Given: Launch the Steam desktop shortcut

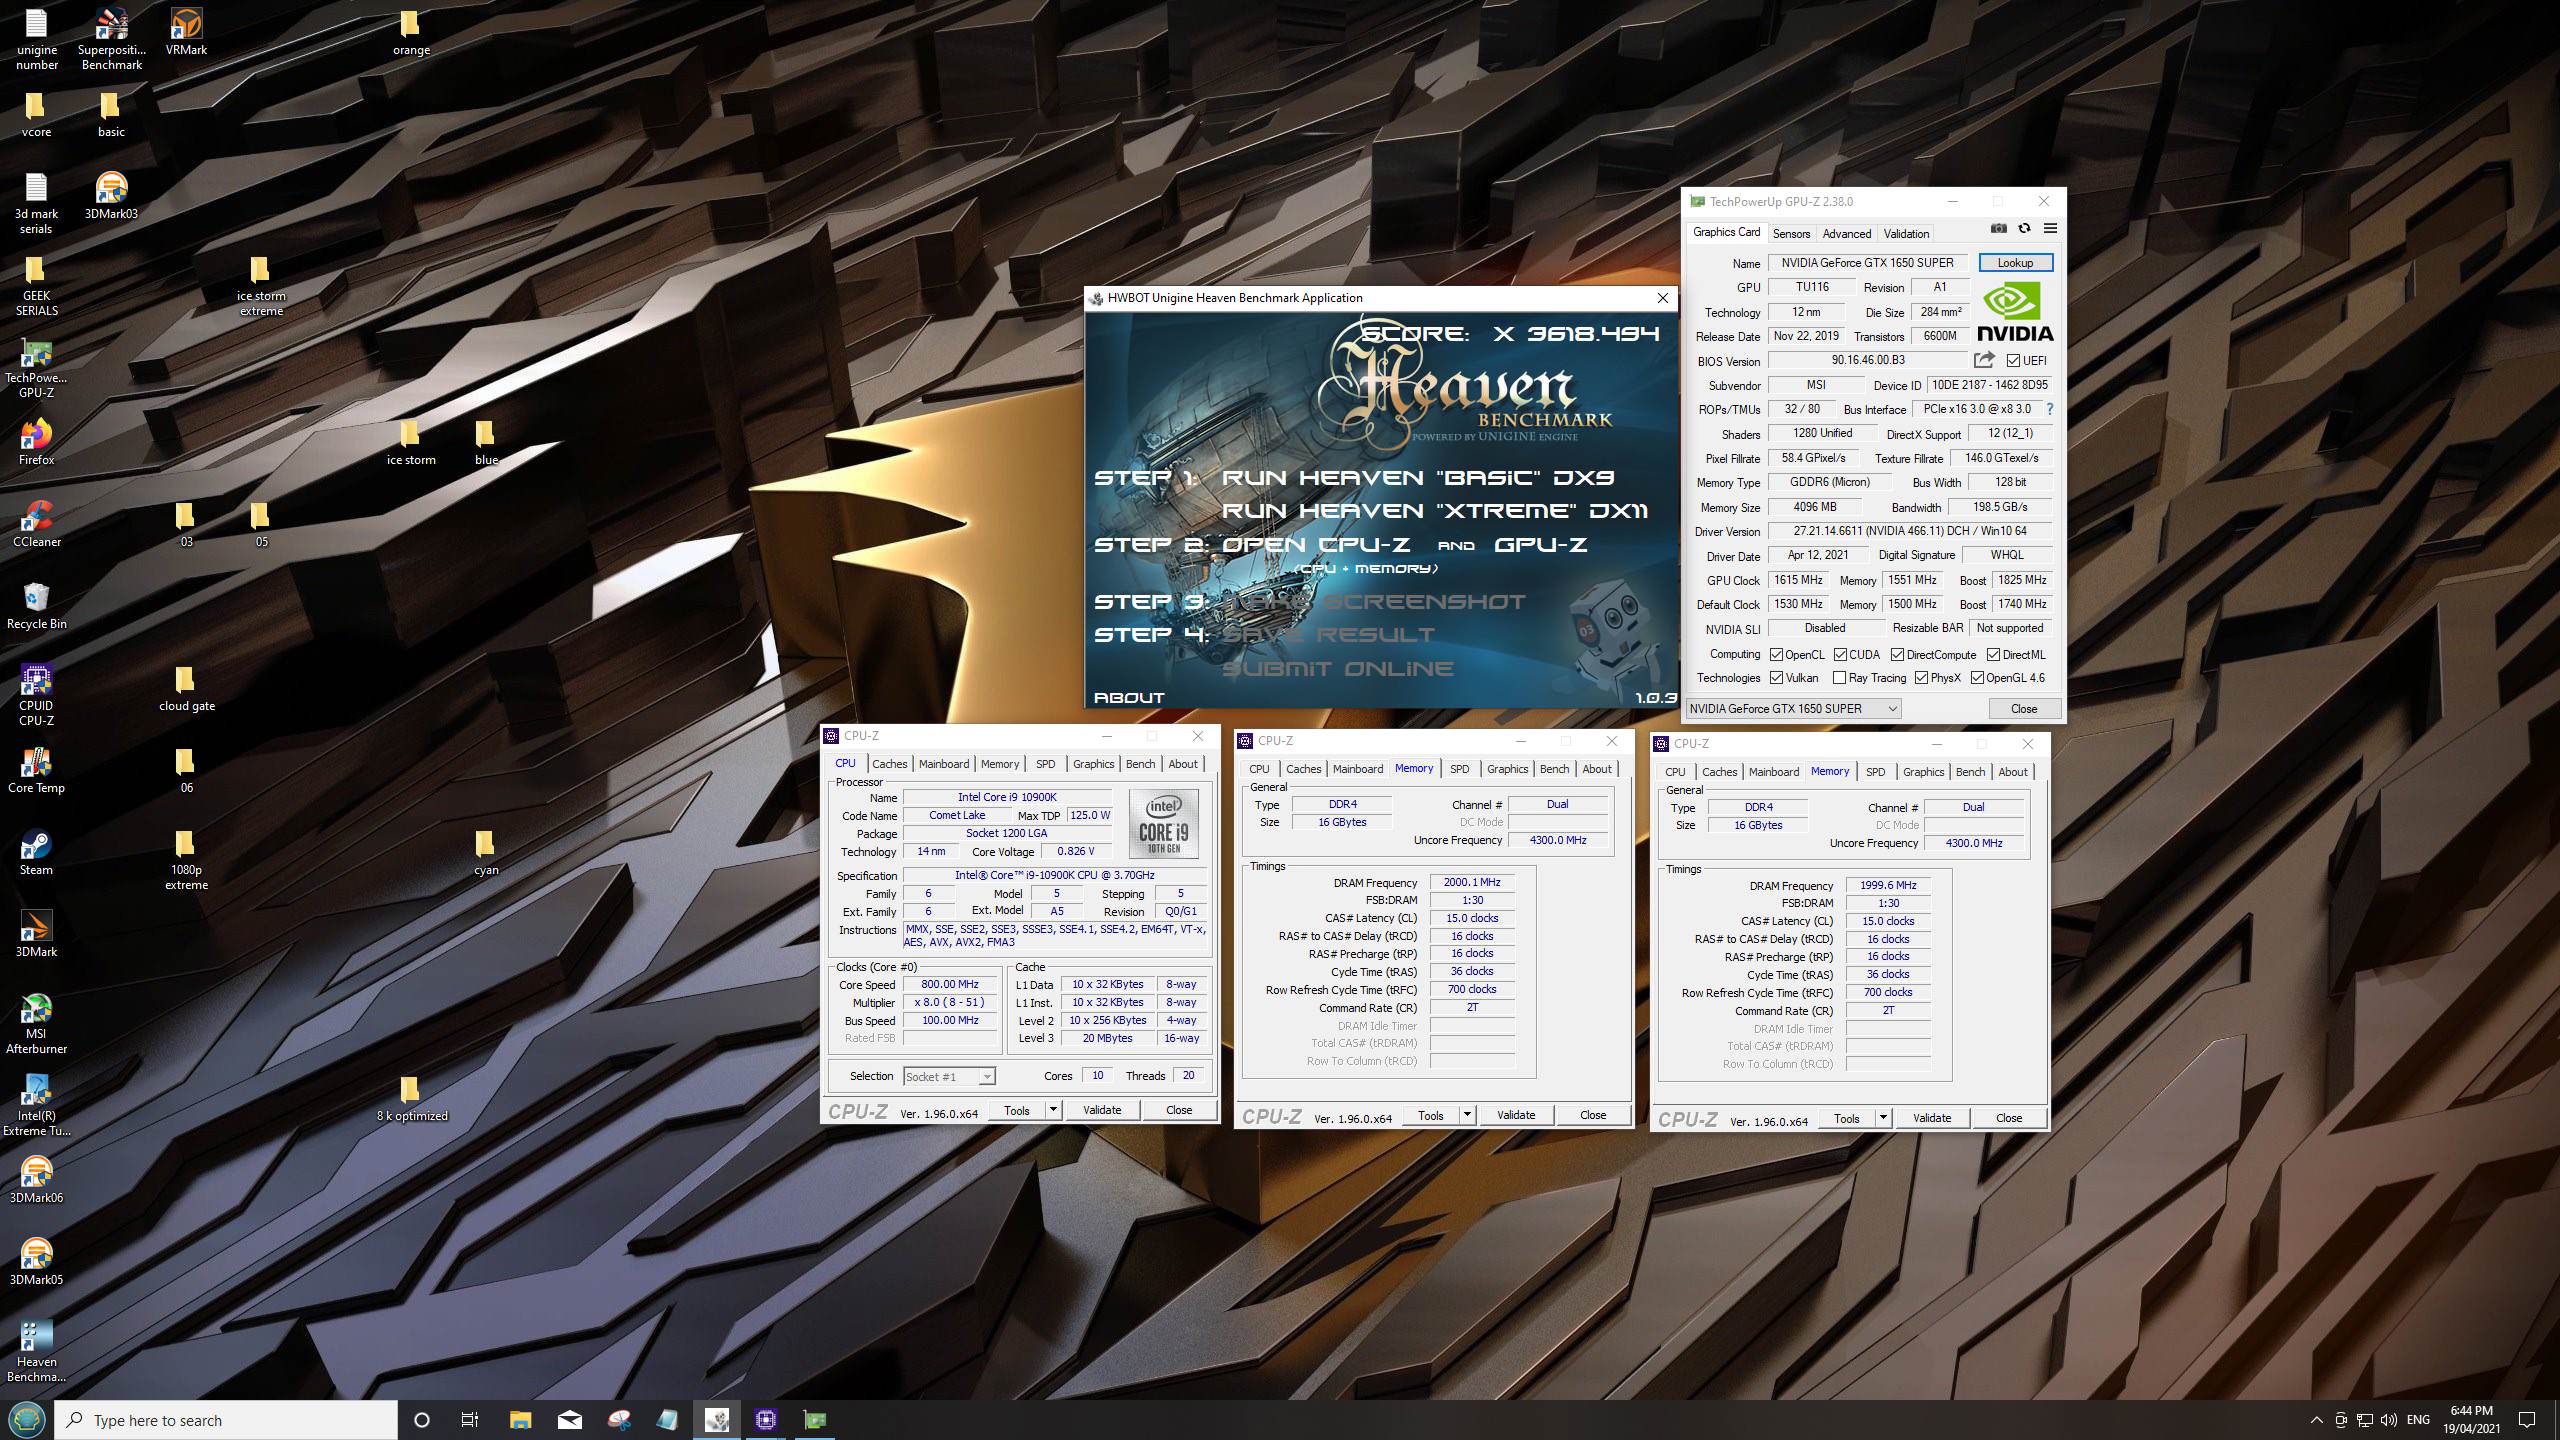Looking at the screenshot, I should tap(37, 852).
